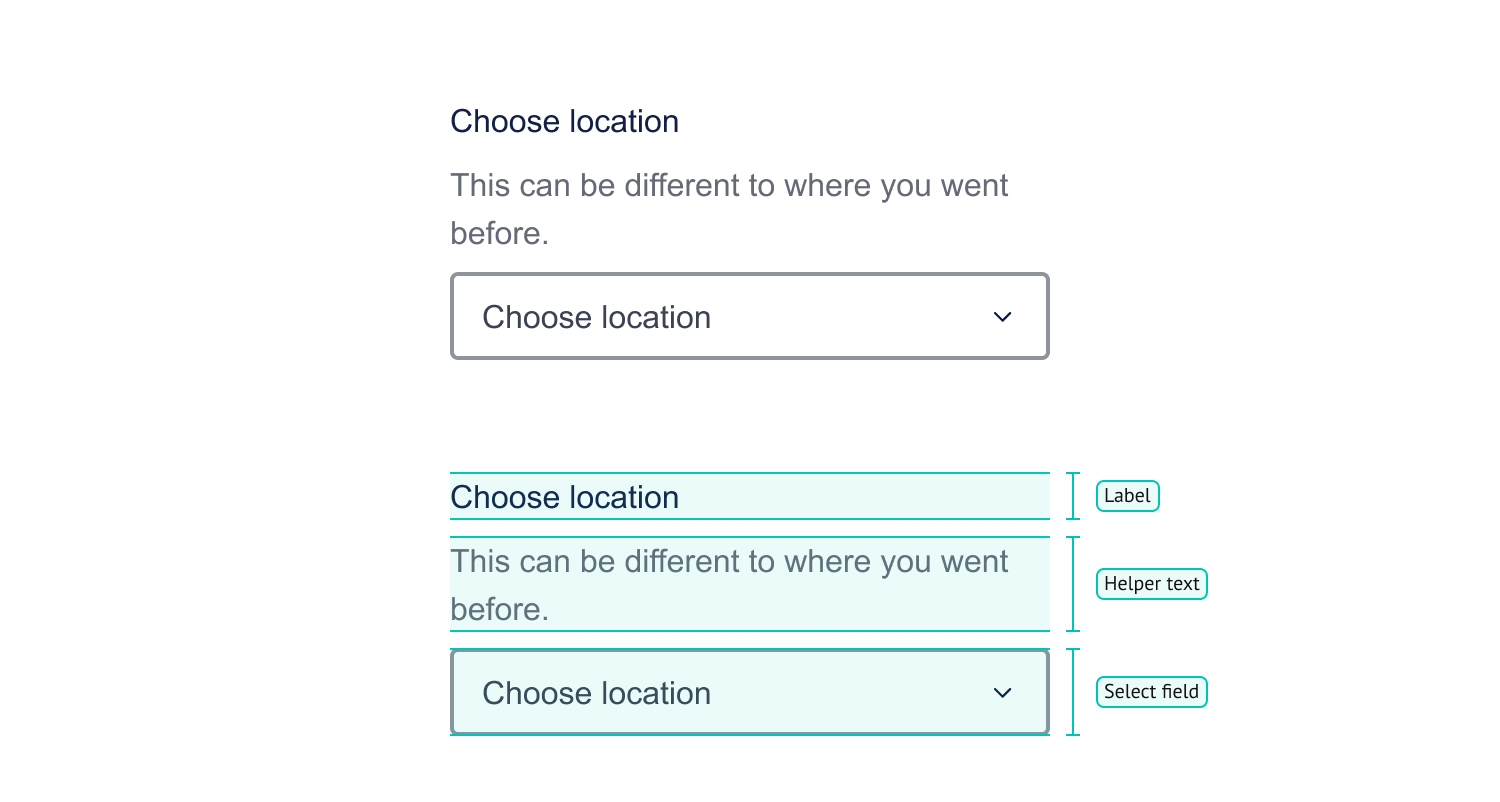The image size is (1500, 802).
Task: Click the bracket marker beside the Label annotation
Action: (1073, 495)
